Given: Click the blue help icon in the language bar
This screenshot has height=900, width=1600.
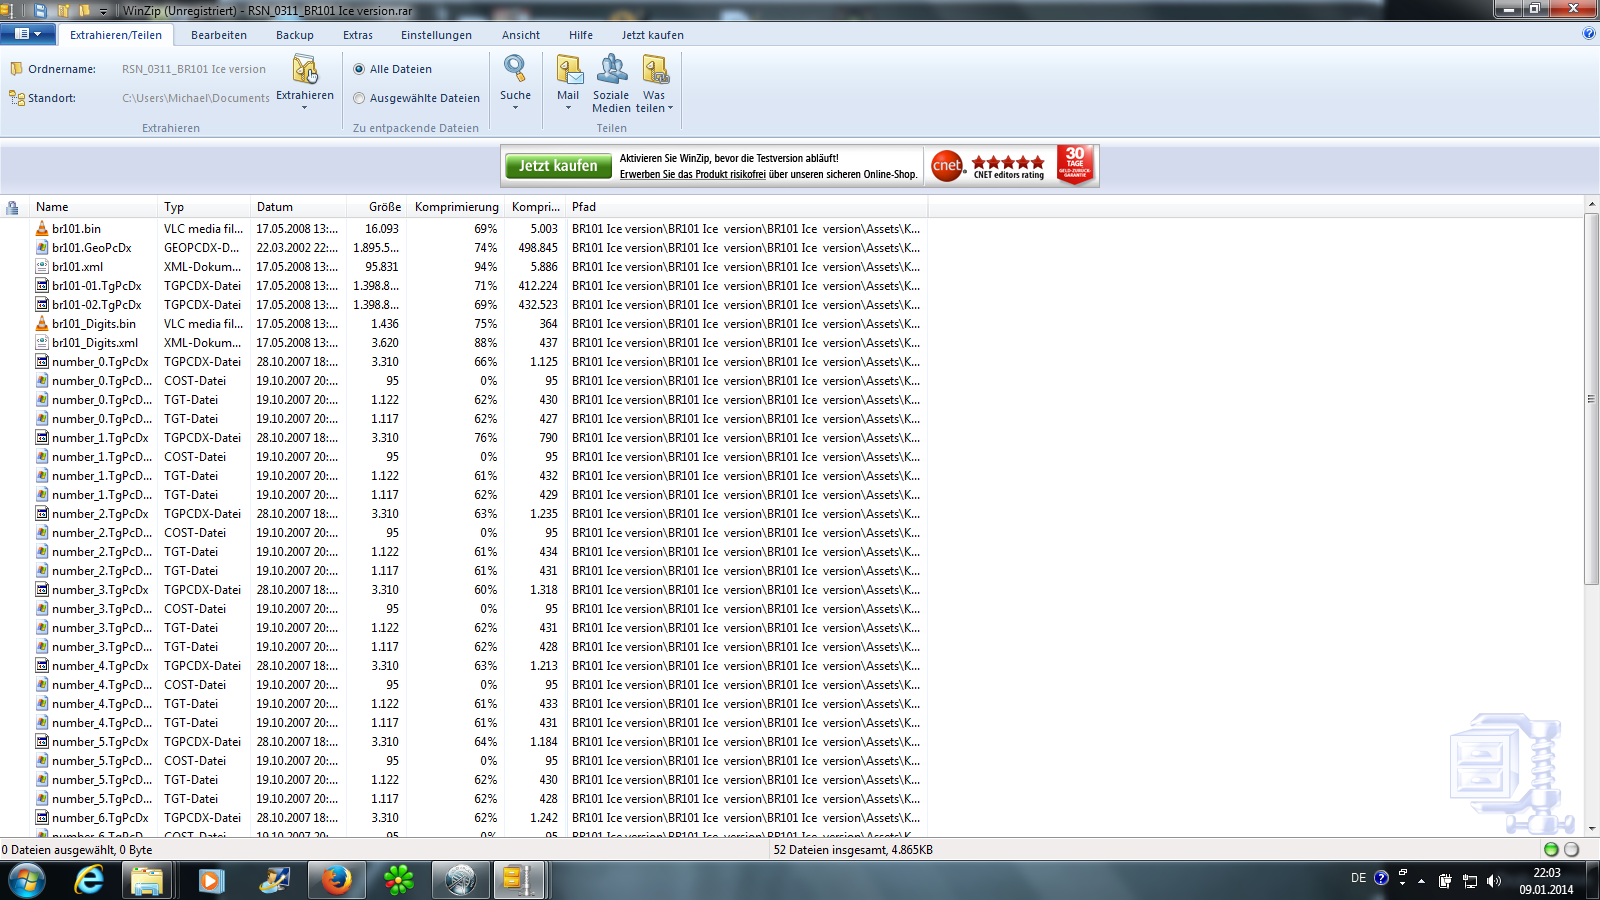Looking at the screenshot, I should 1381,878.
